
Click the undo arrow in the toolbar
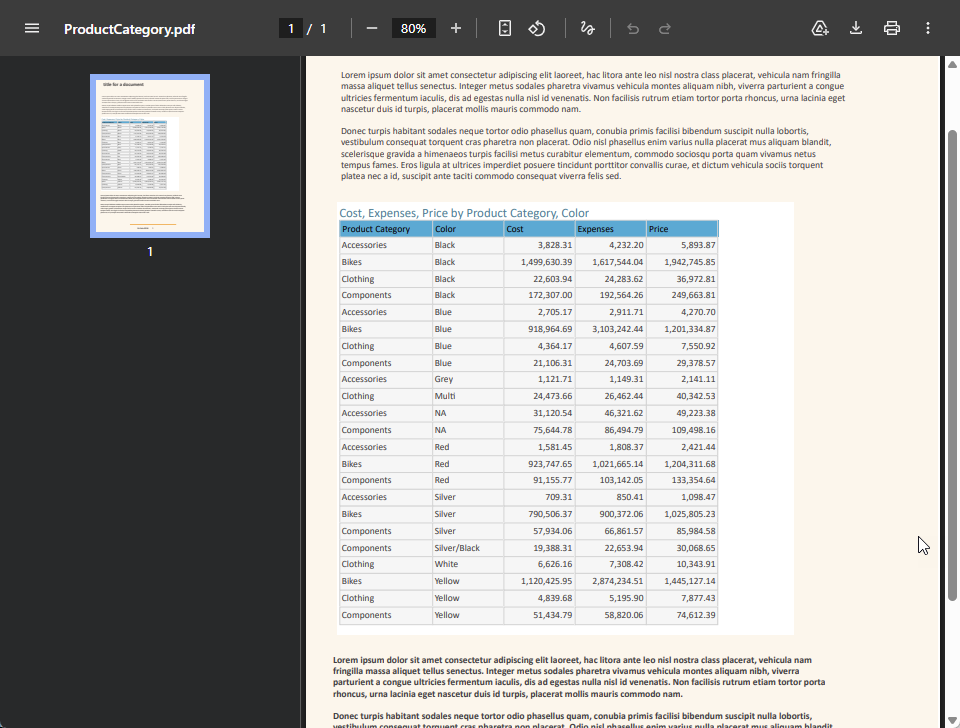[x=632, y=28]
